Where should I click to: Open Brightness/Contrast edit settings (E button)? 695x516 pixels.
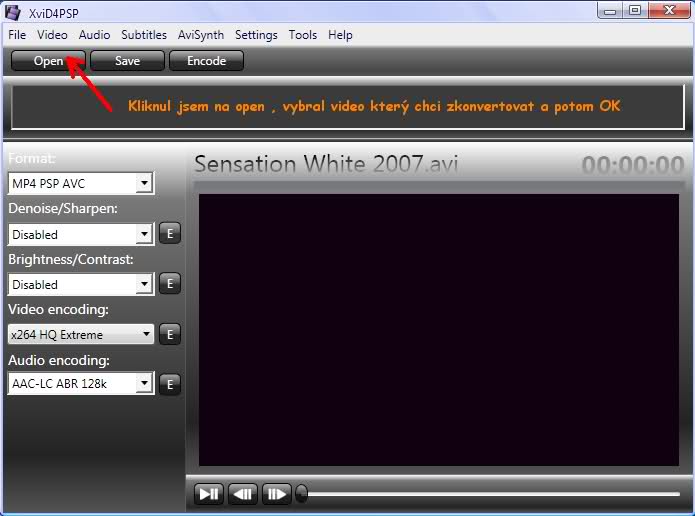point(170,284)
